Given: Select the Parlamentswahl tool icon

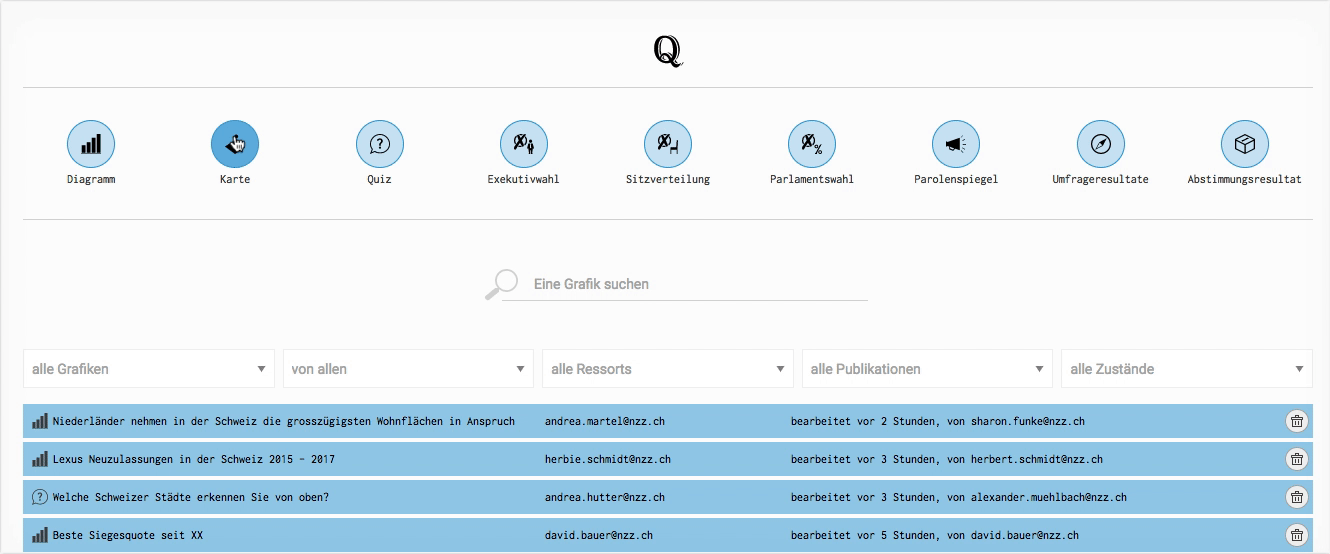Looking at the screenshot, I should pyautogui.click(x=812, y=144).
